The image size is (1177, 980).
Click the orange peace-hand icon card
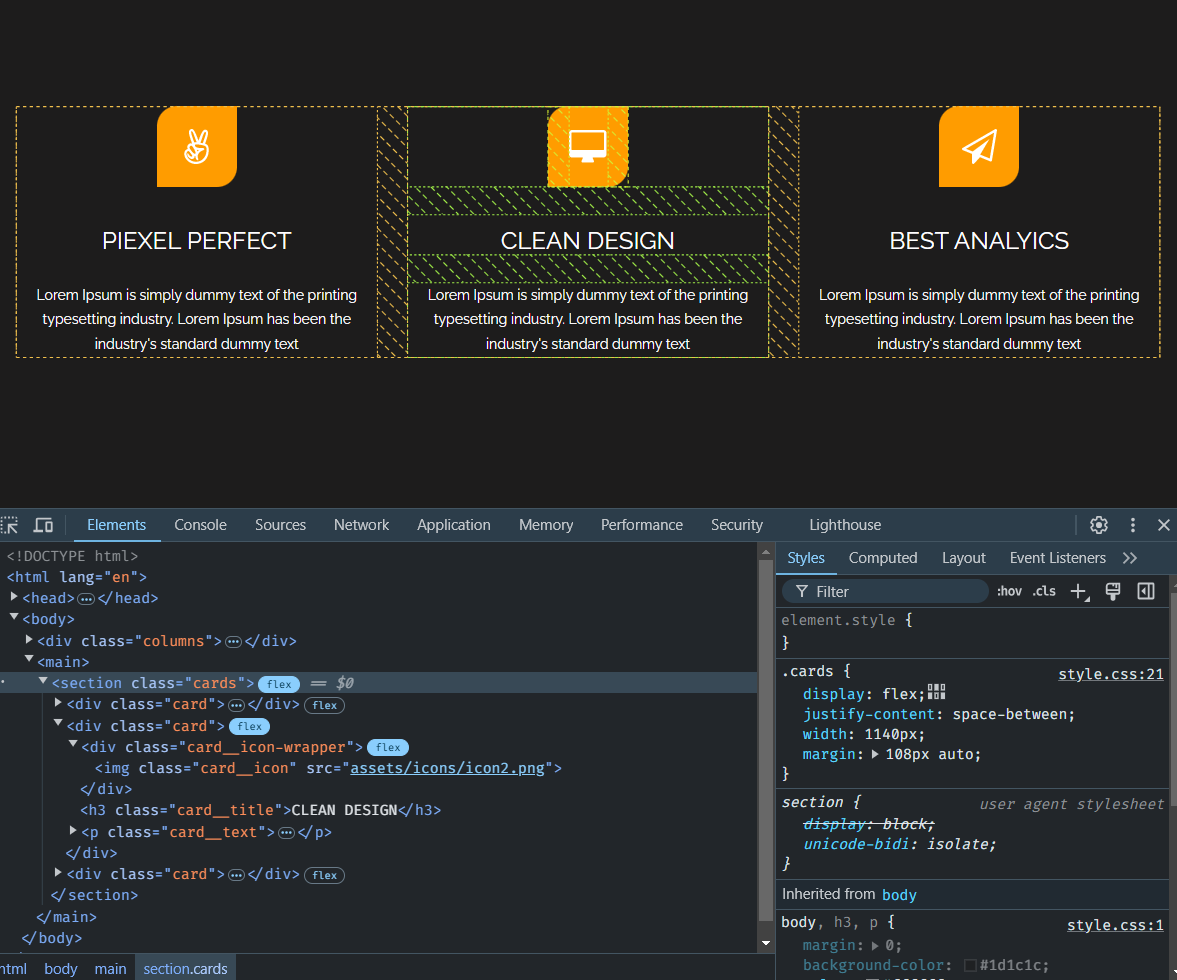click(197, 146)
